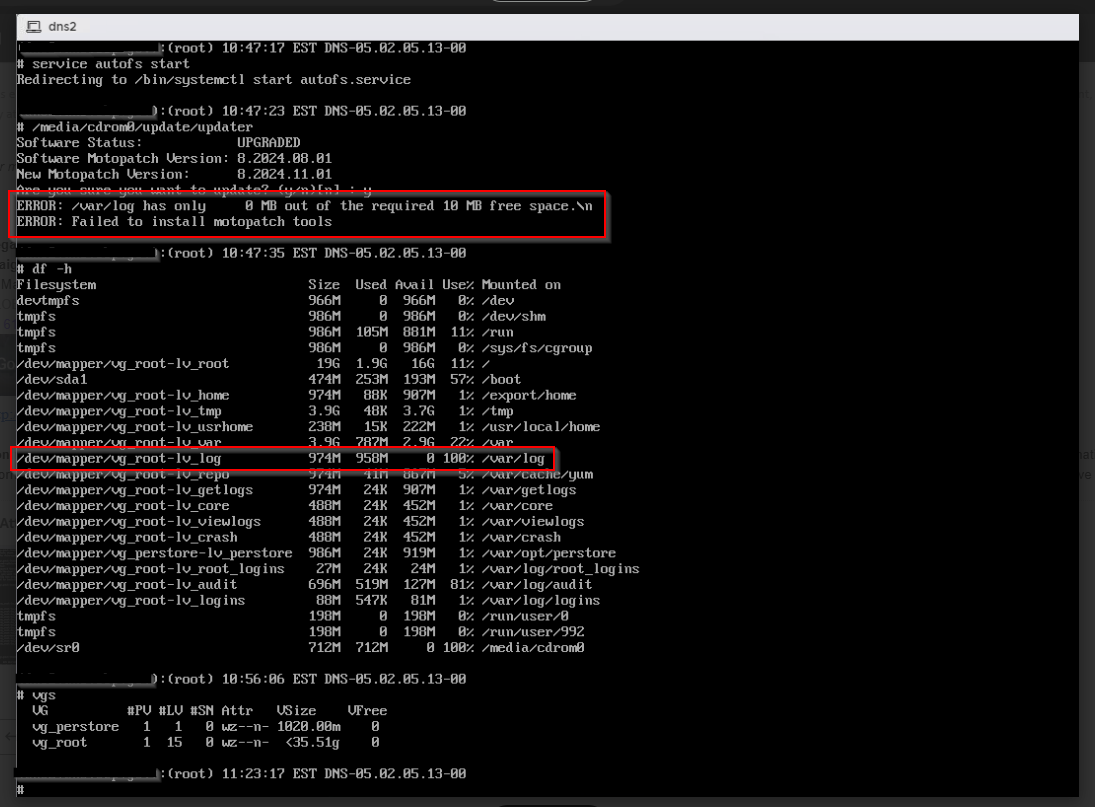Select the dns2 window title text

click(x=62, y=27)
